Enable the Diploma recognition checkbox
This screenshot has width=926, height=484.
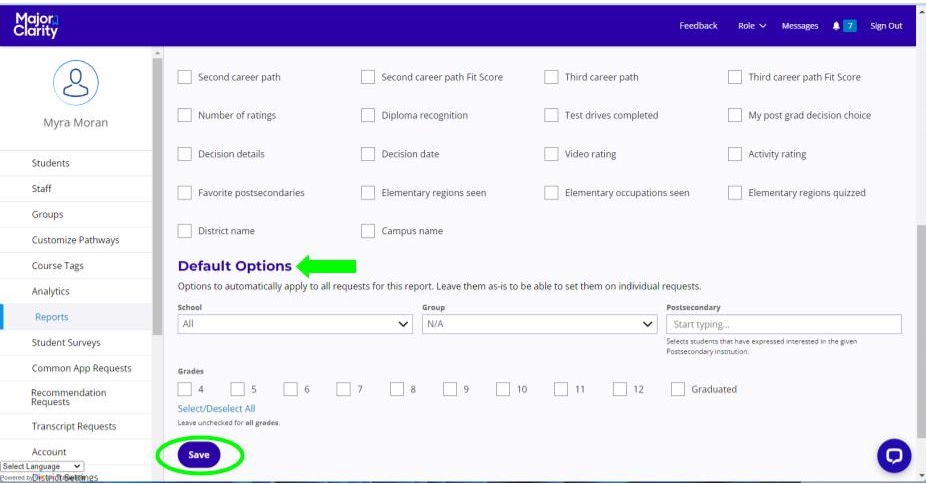tap(368, 115)
